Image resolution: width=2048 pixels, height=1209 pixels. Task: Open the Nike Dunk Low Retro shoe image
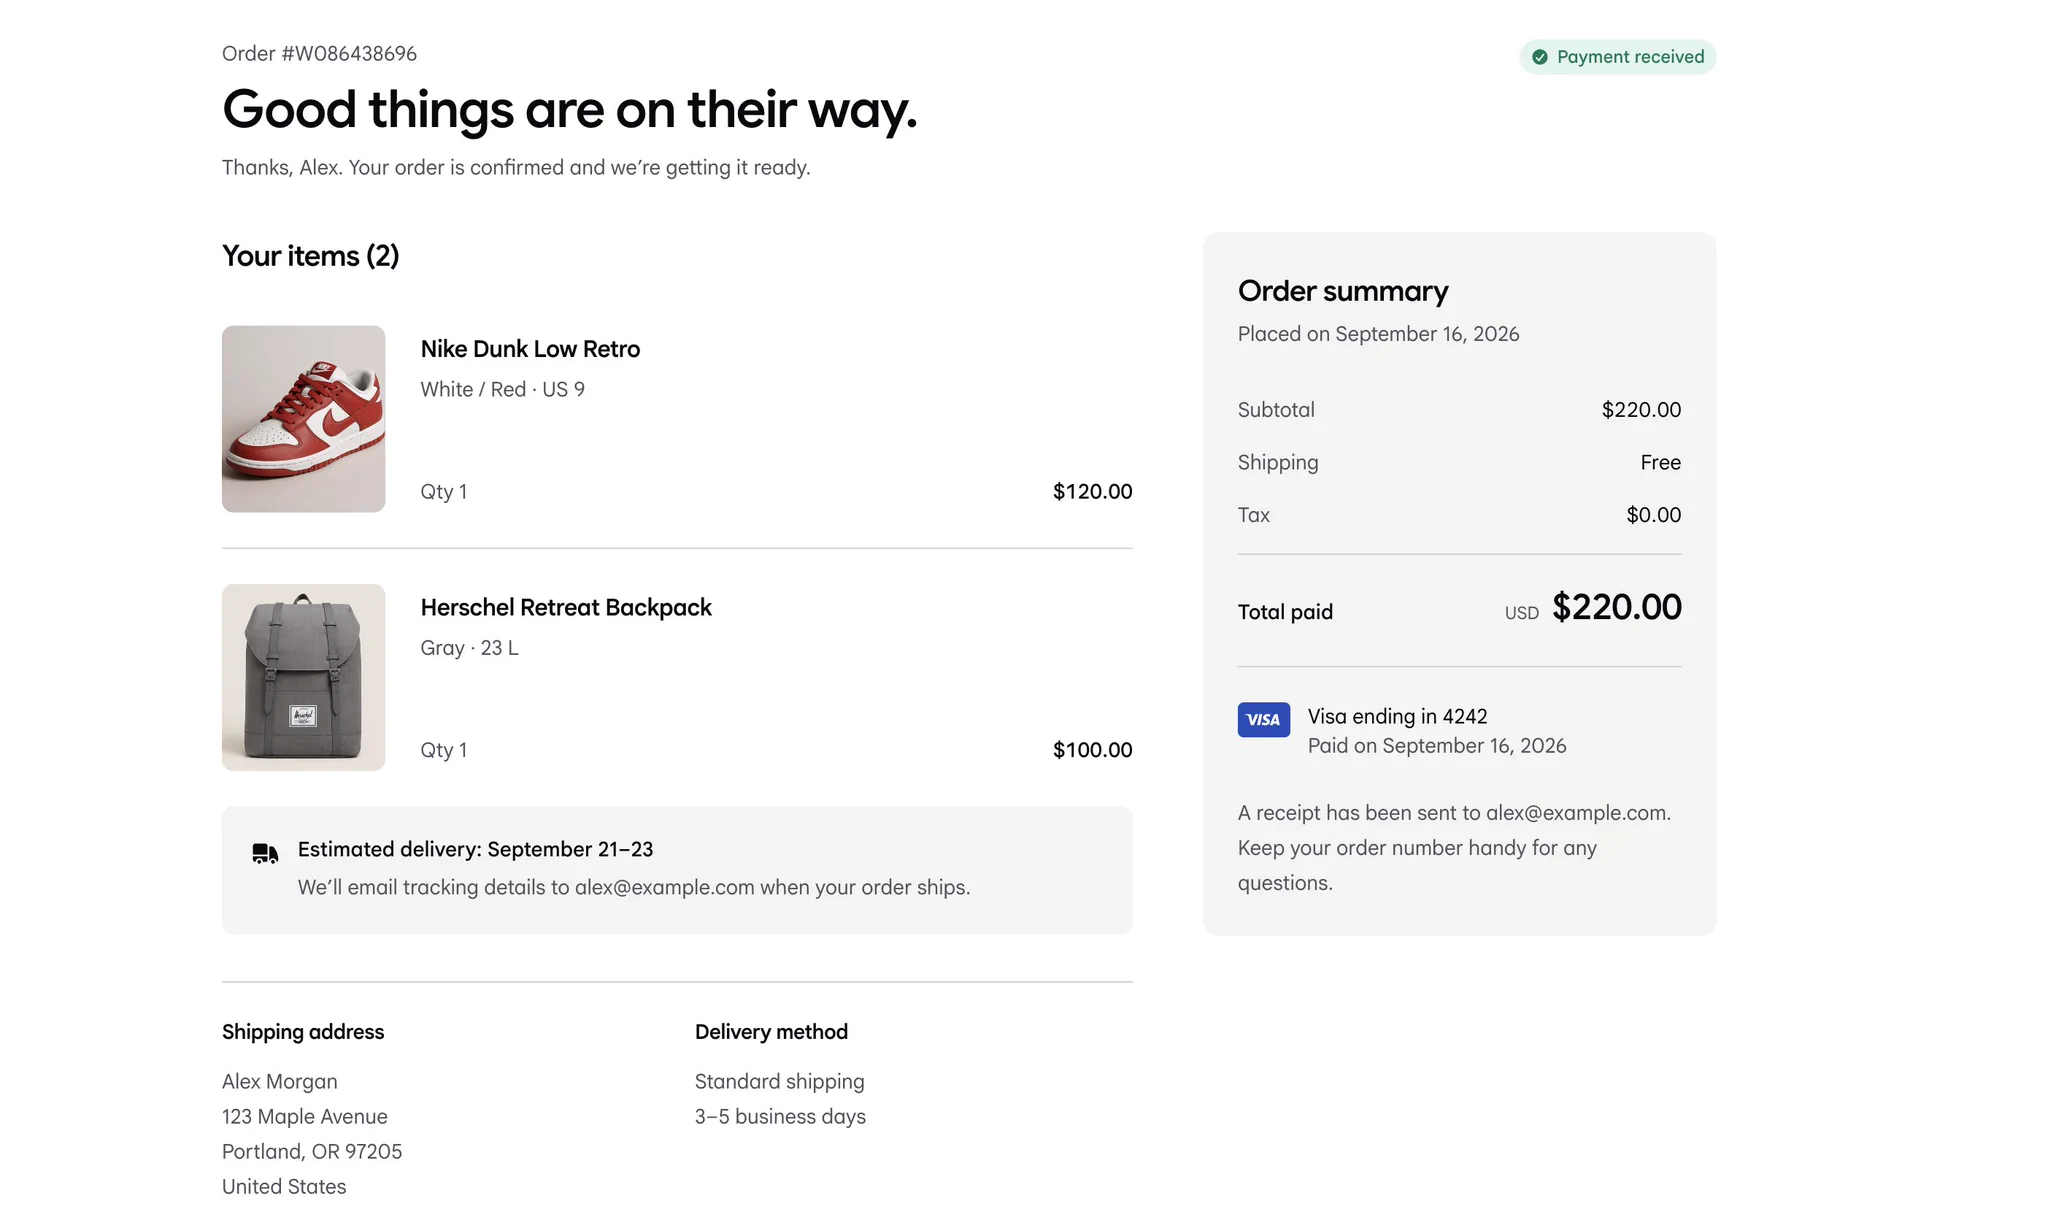click(303, 419)
